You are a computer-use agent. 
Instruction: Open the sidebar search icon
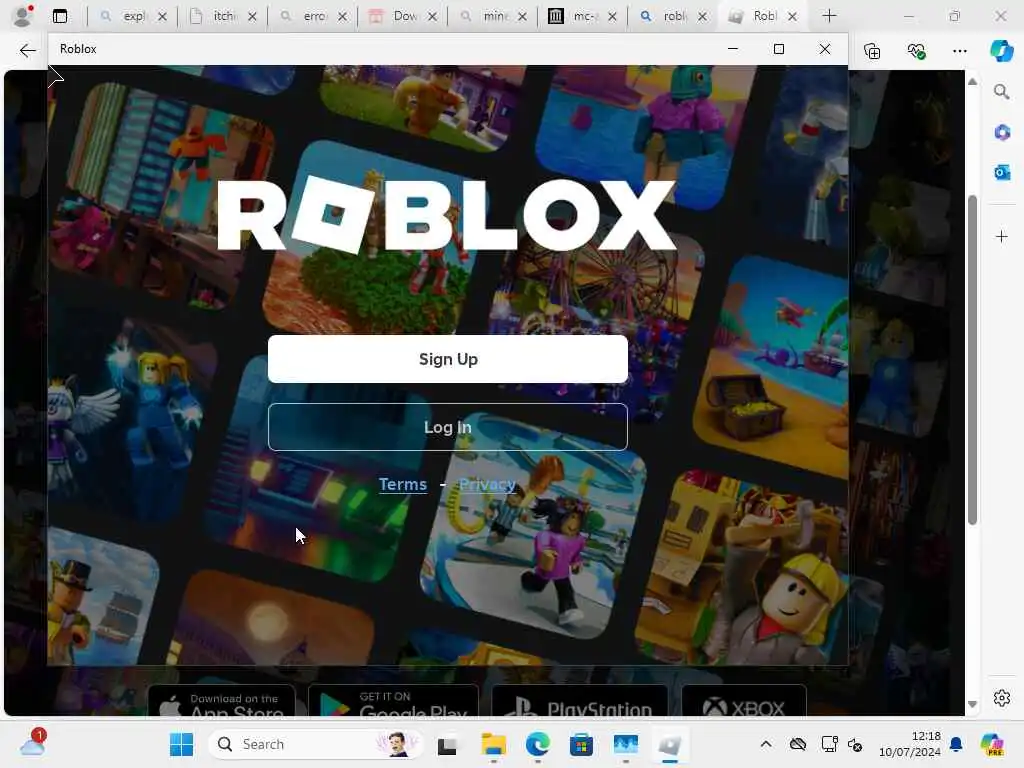tap(1001, 92)
